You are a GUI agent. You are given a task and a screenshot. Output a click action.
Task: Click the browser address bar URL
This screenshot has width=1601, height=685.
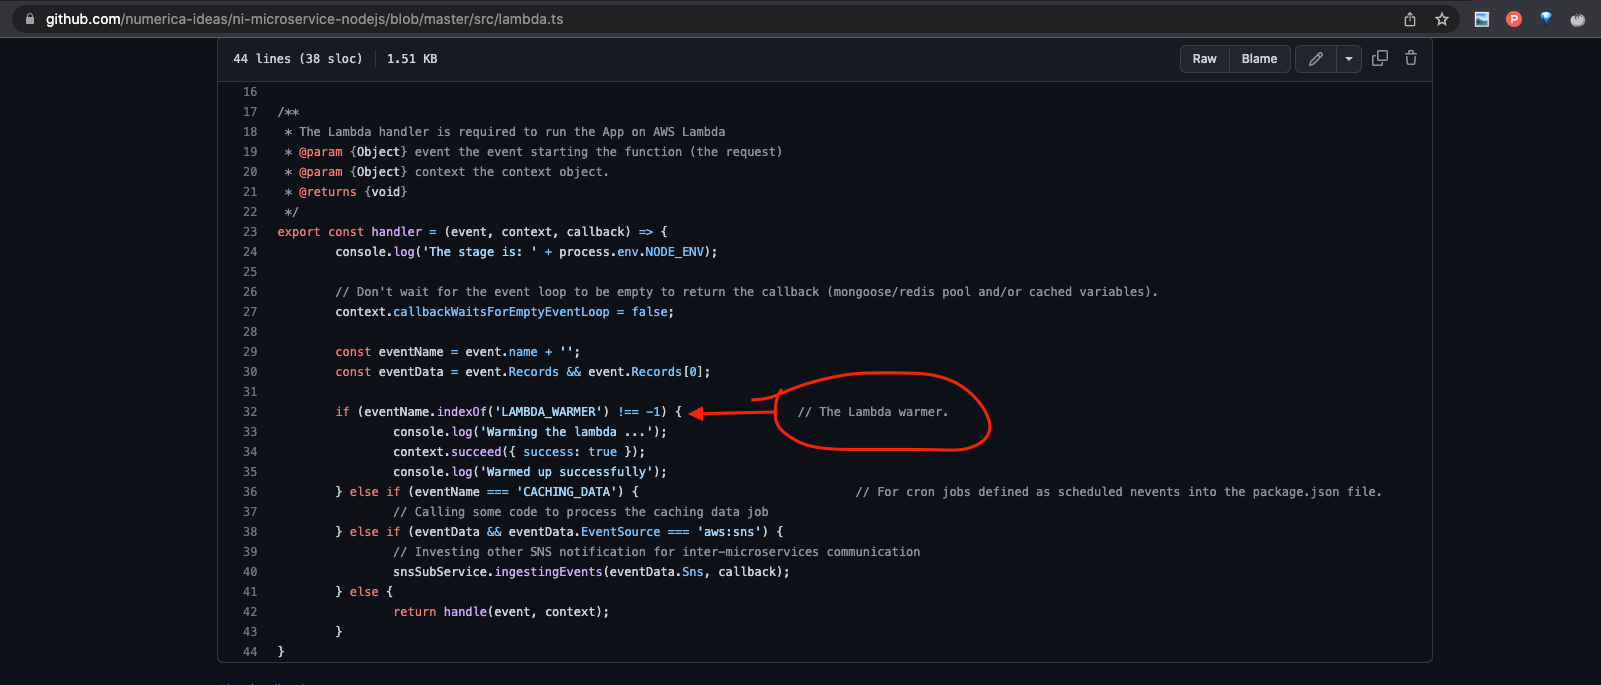coord(304,19)
